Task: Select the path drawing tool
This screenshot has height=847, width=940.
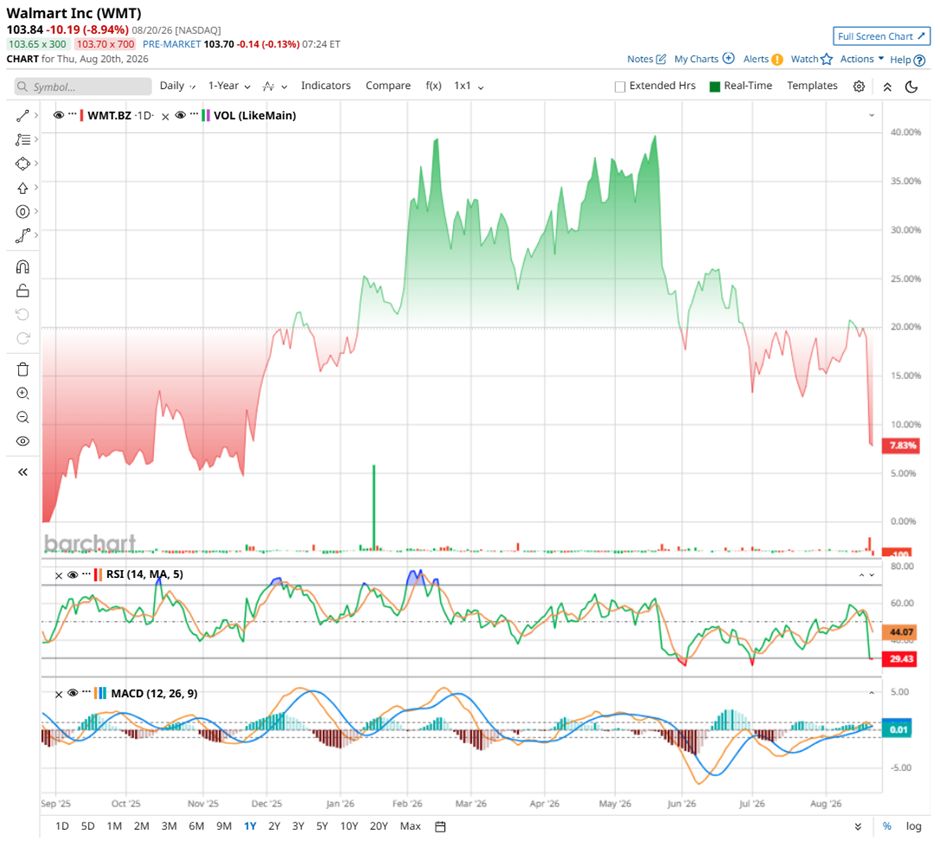Action: point(23,236)
